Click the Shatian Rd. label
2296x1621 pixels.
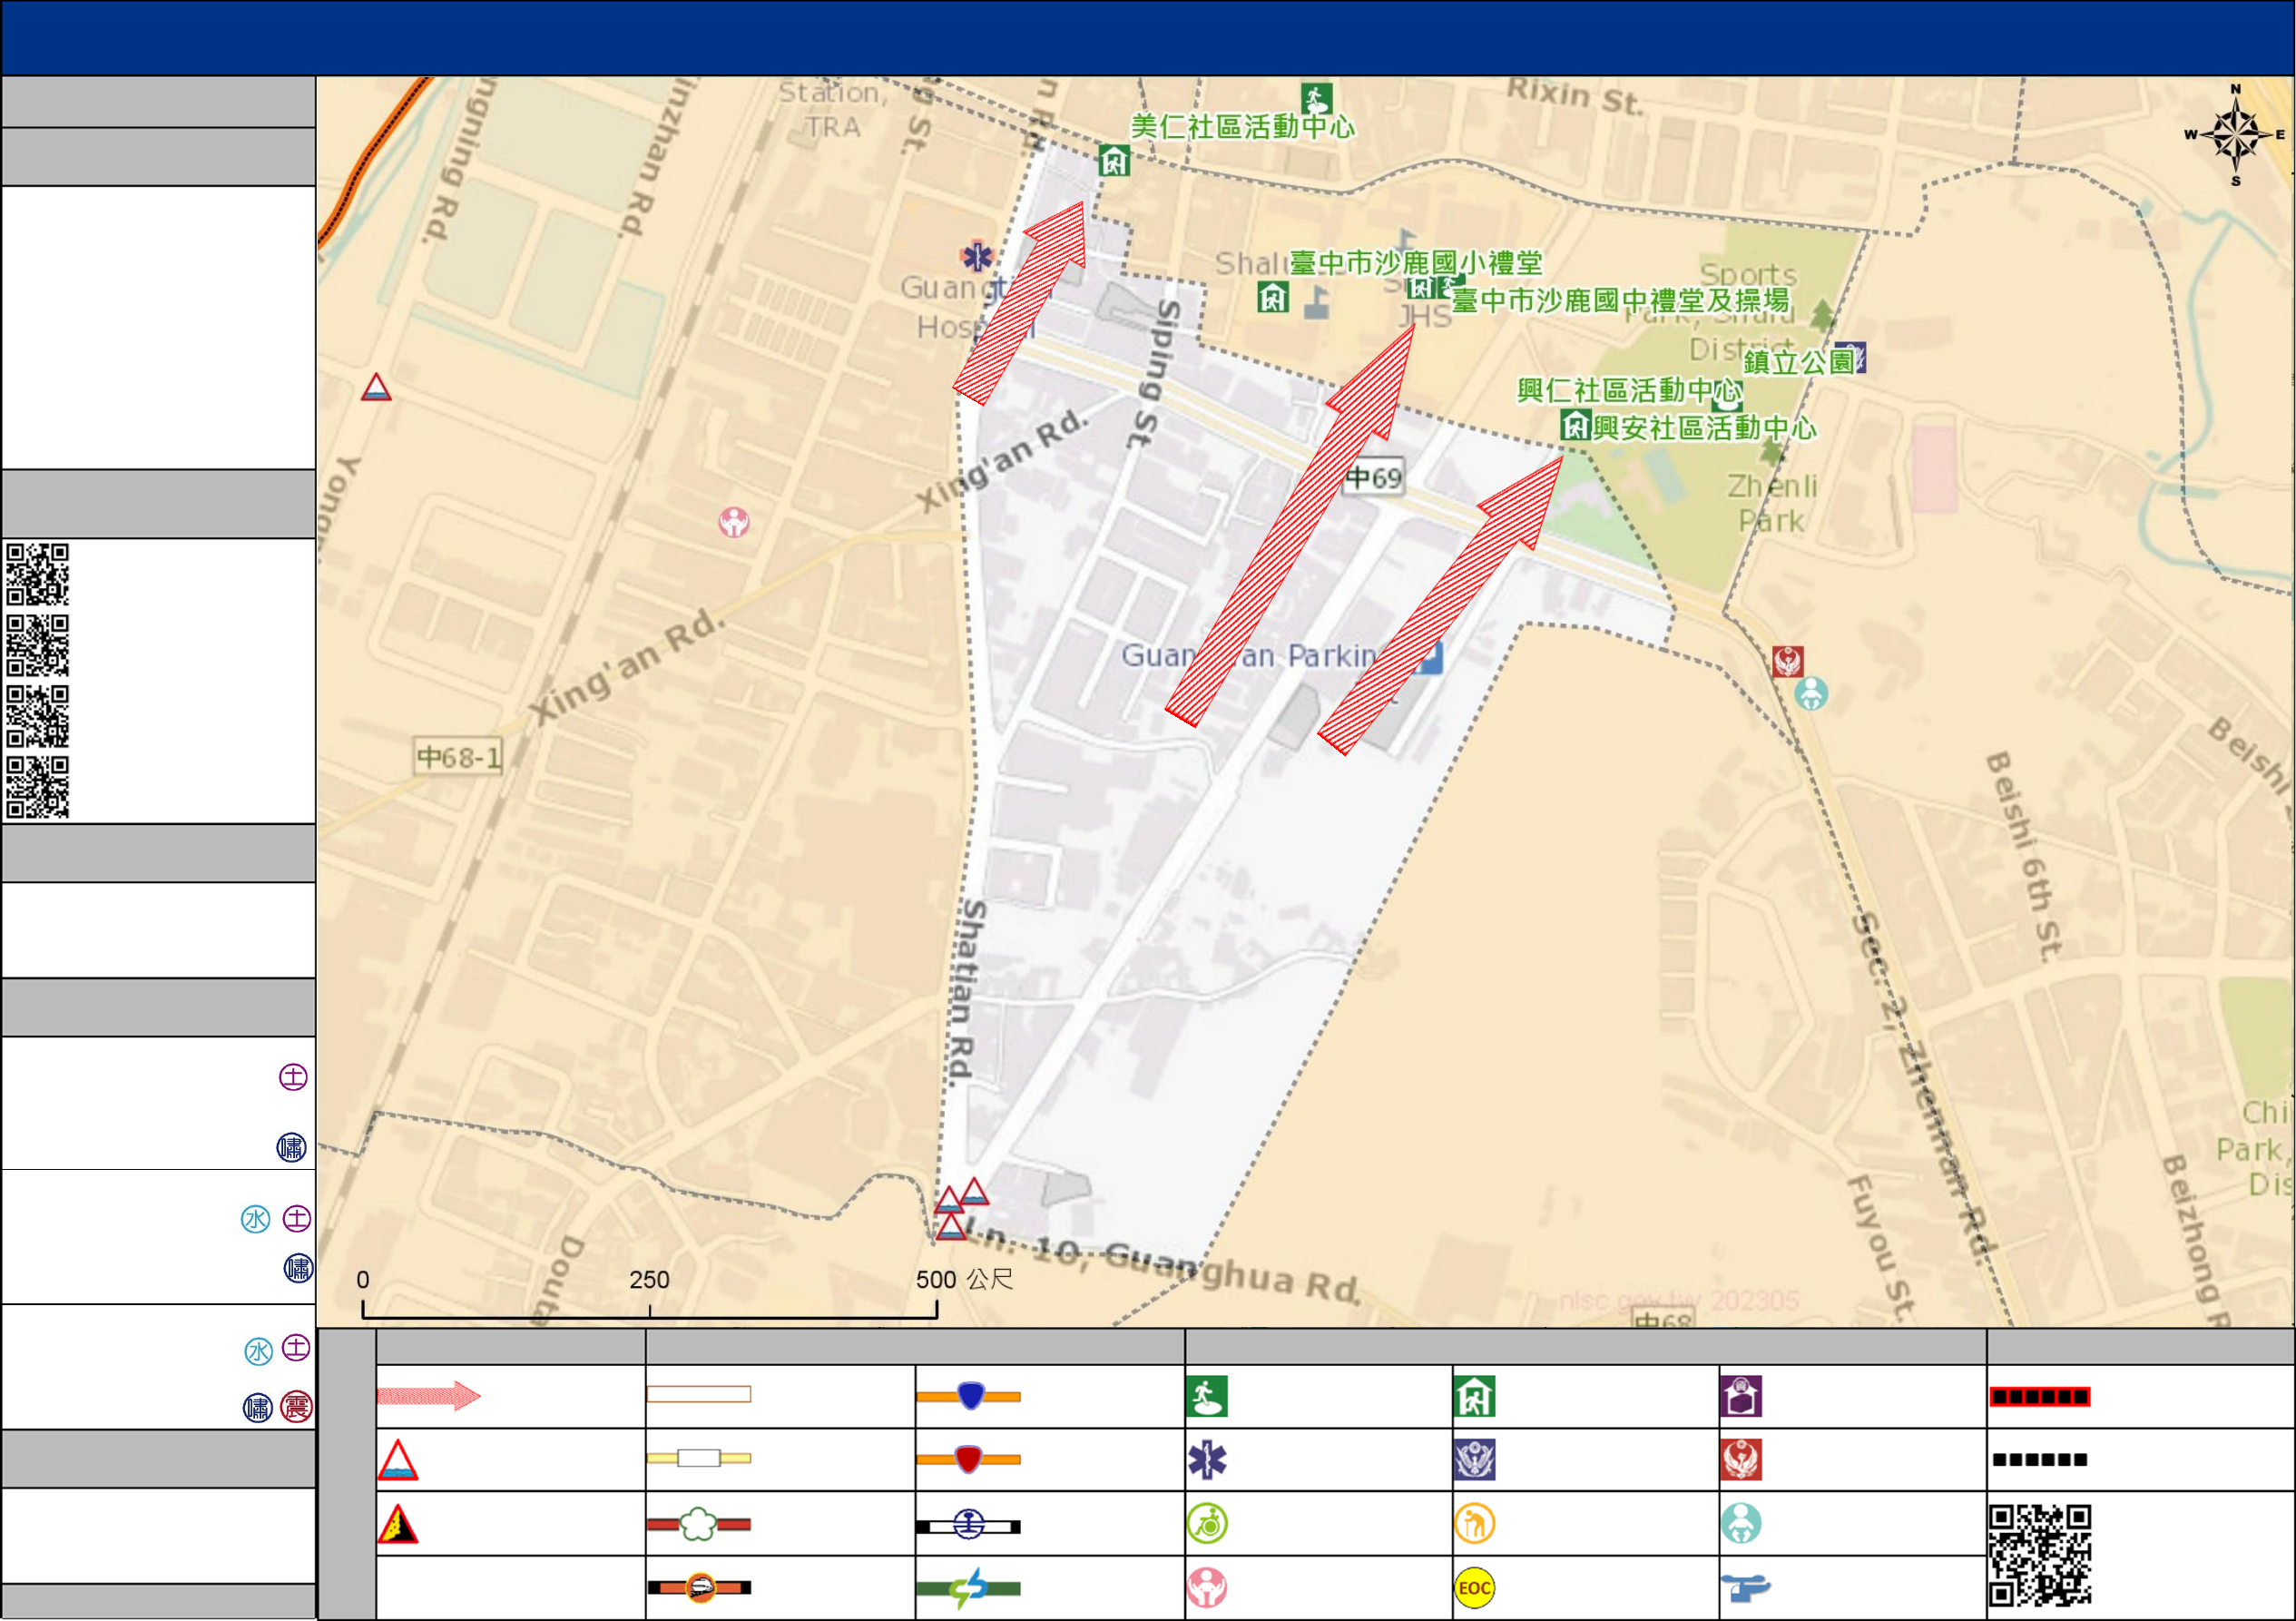click(967, 991)
